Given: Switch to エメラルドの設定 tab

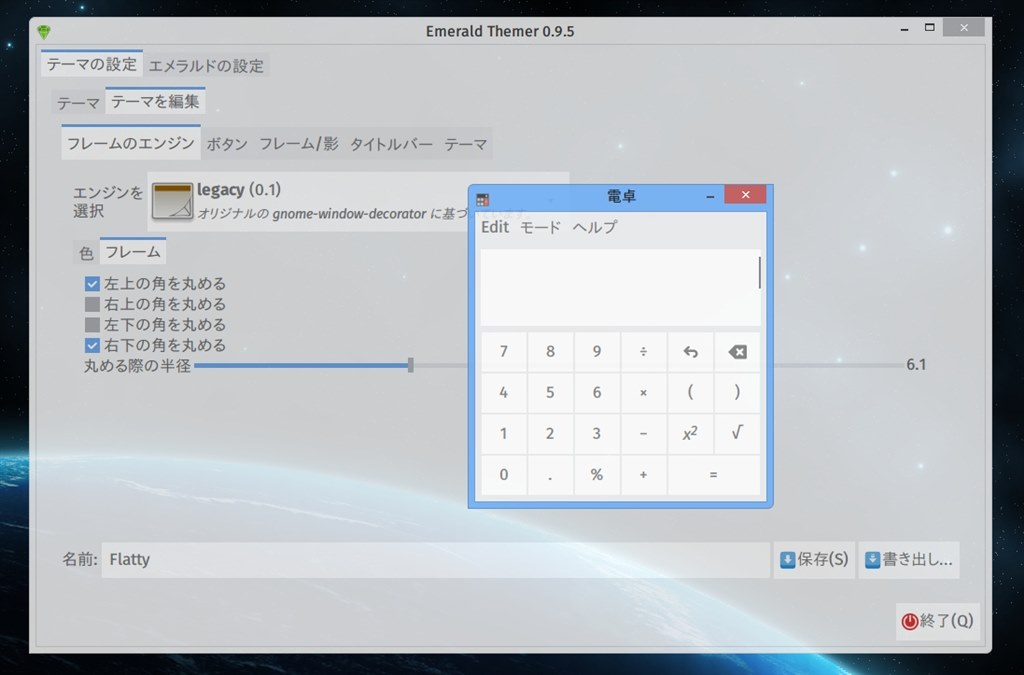Looking at the screenshot, I should click(206, 65).
